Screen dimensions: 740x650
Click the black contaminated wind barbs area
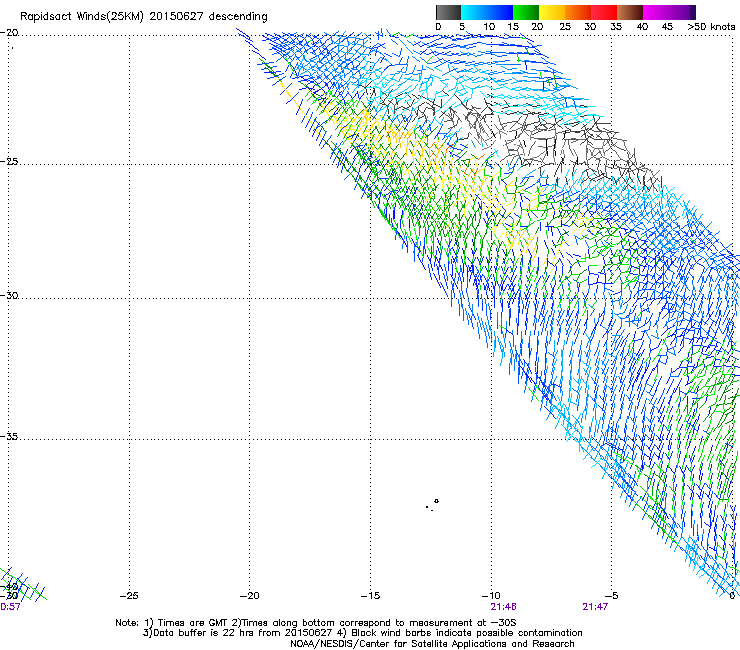pos(543,137)
